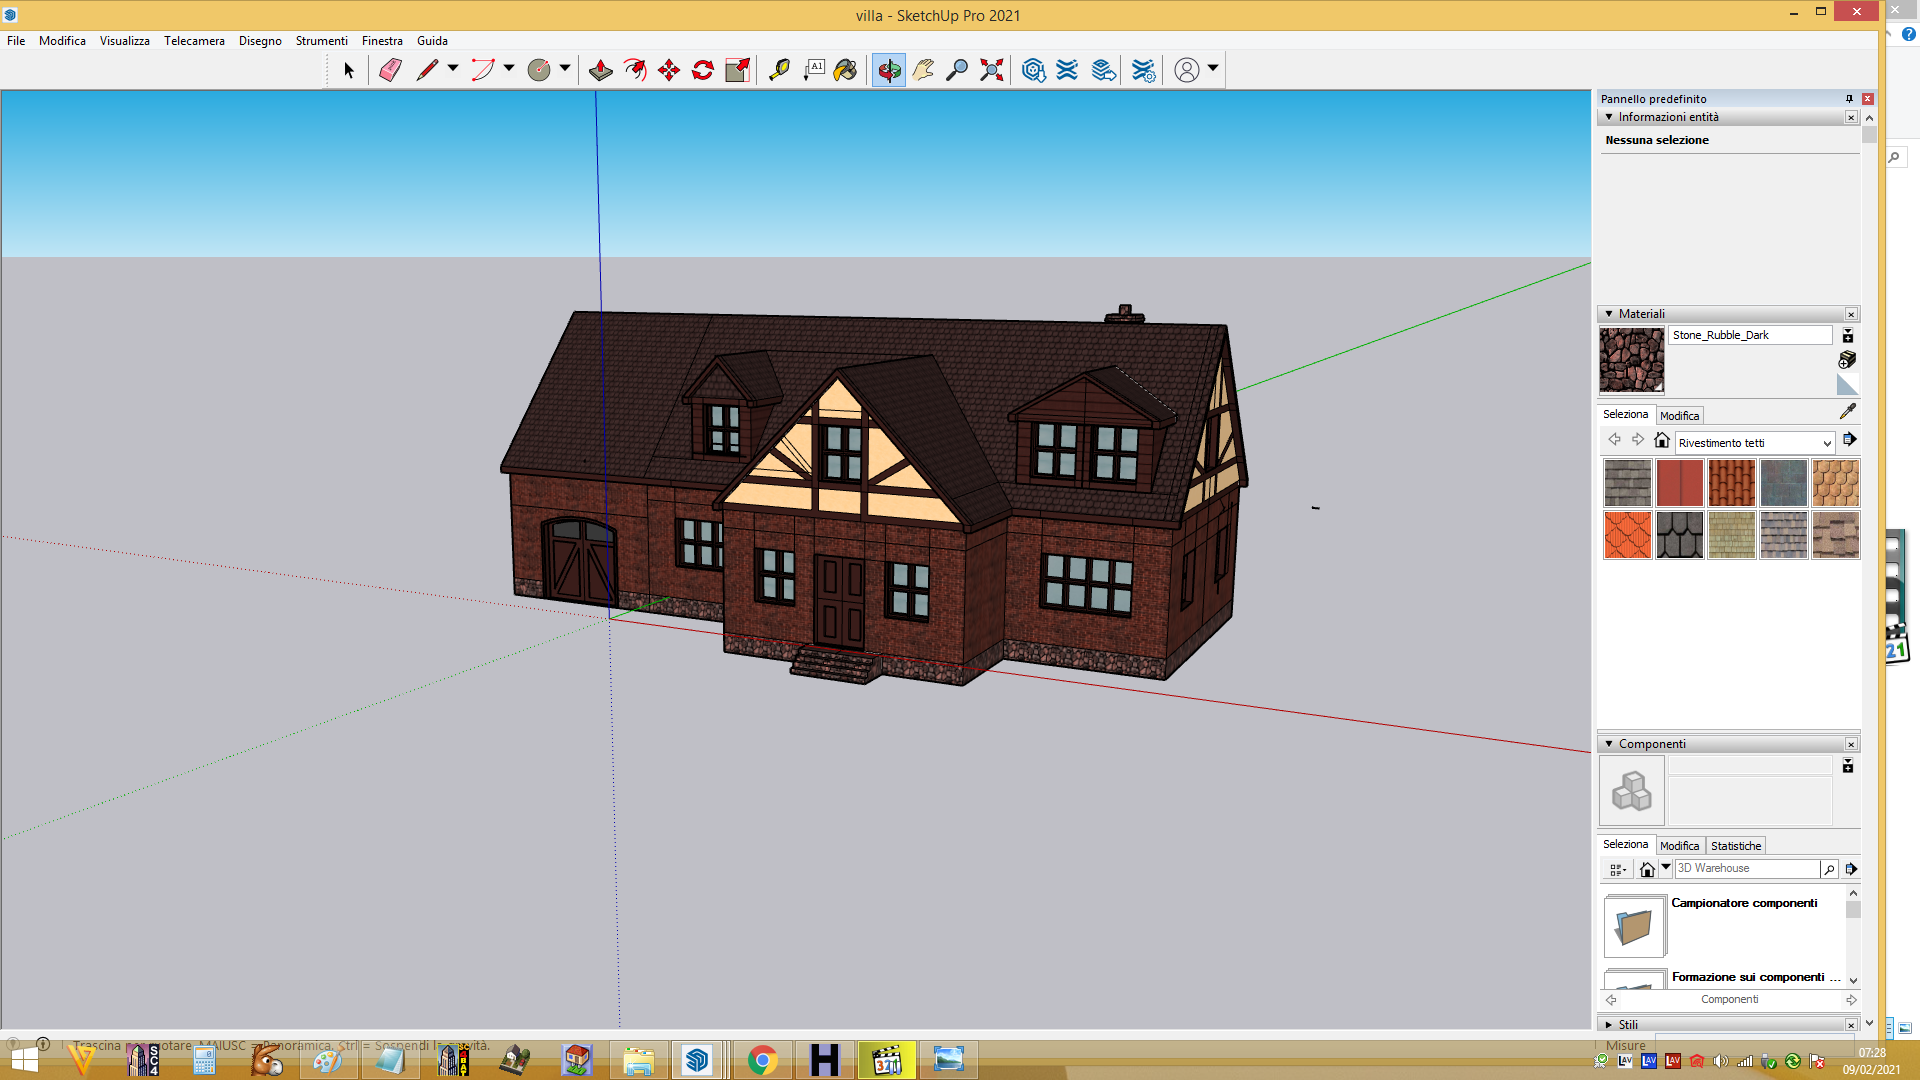Select the Tape Measure tool
Image resolution: width=1920 pixels, height=1080 pixels.
779,70
